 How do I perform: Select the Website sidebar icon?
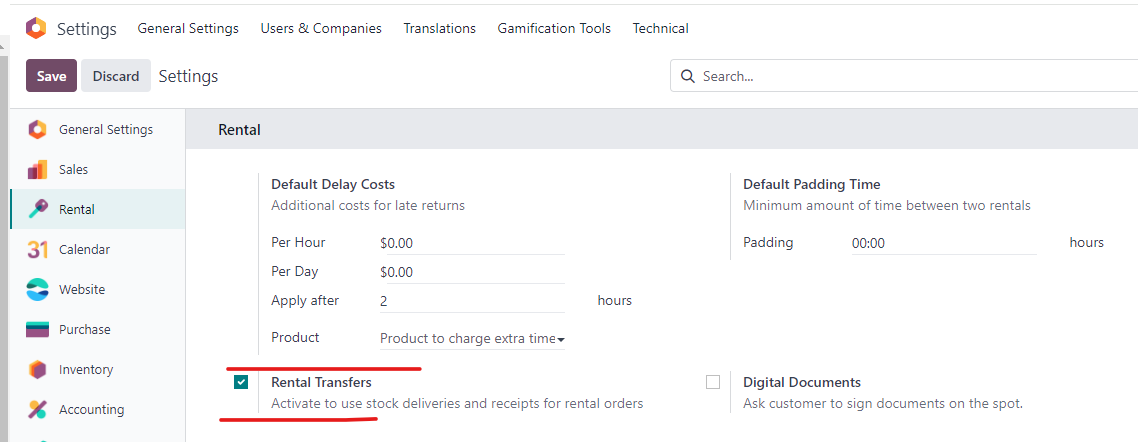coord(37,290)
